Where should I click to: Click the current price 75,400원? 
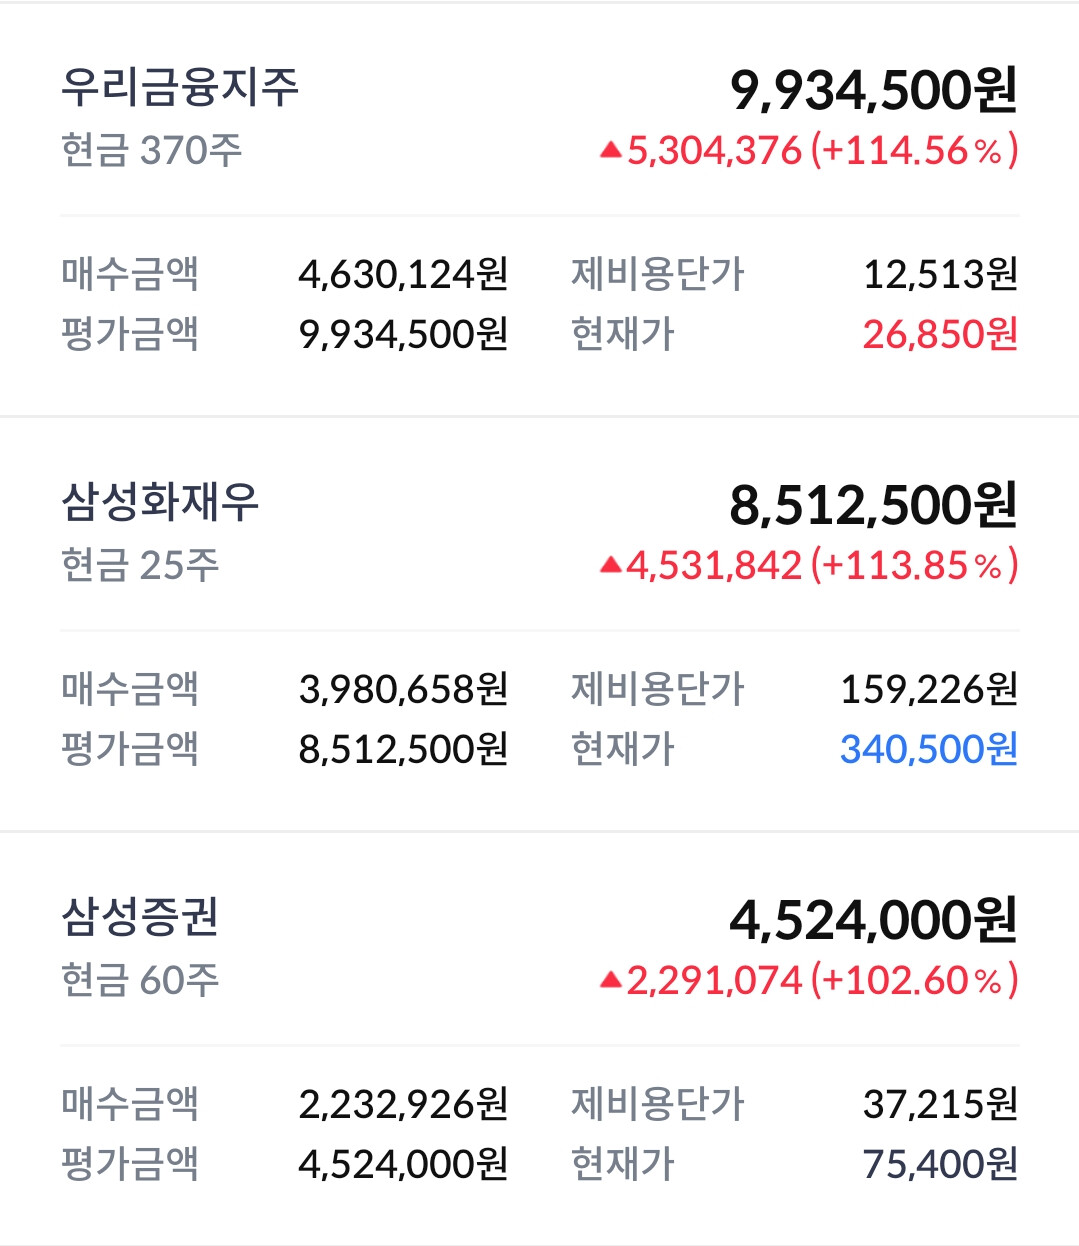point(940,1164)
